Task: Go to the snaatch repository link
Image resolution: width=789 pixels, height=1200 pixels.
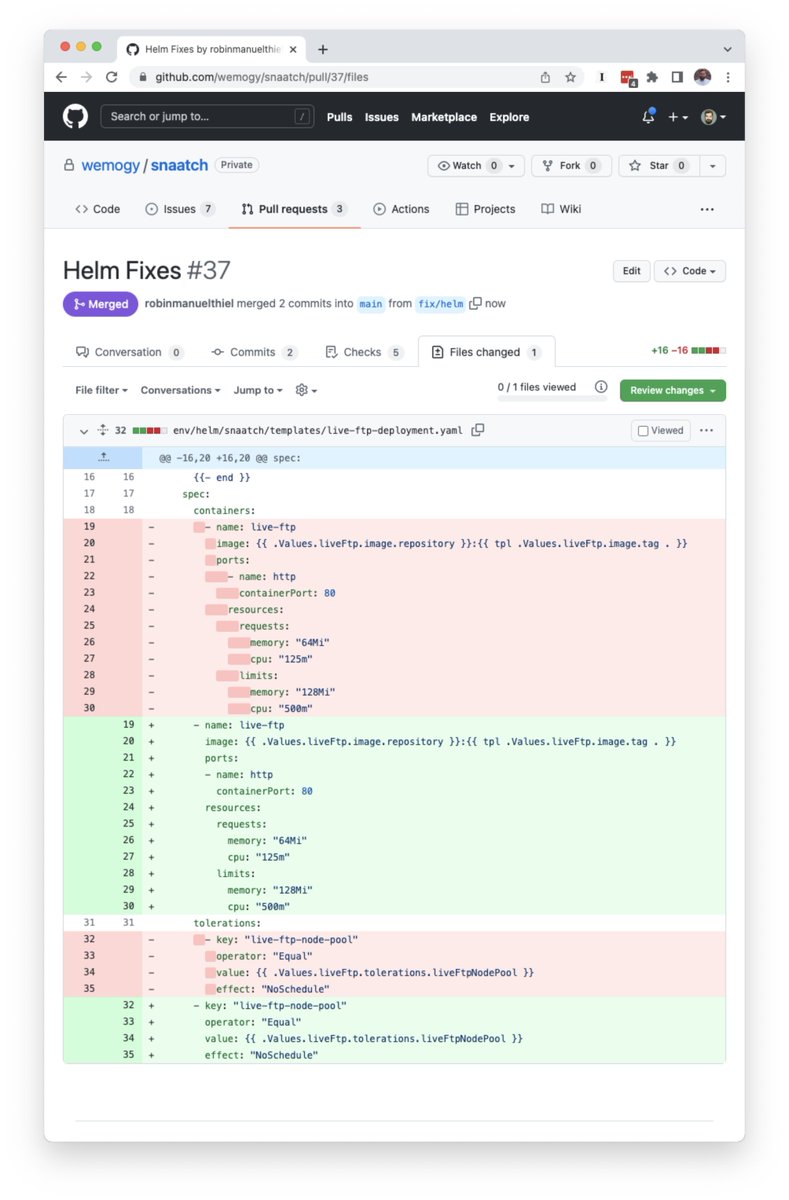Action: tap(180, 165)
